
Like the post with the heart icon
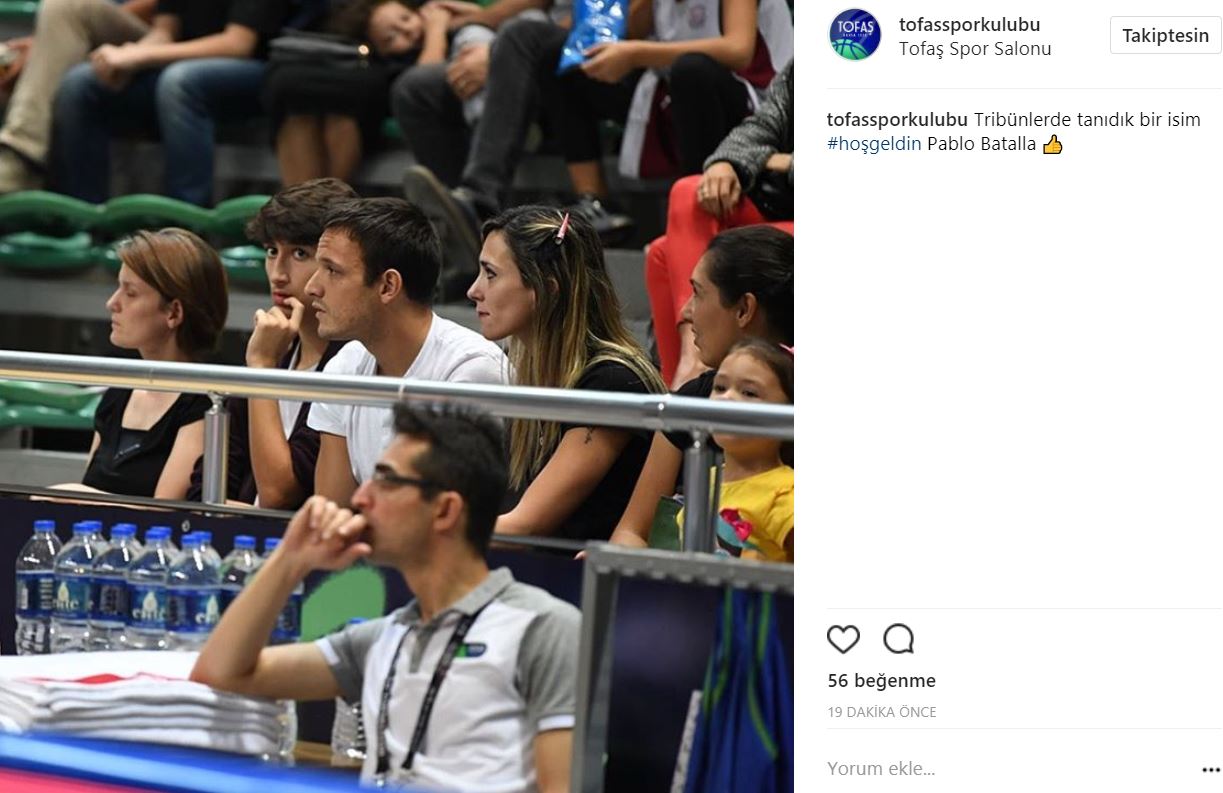[x=843, y=638]
